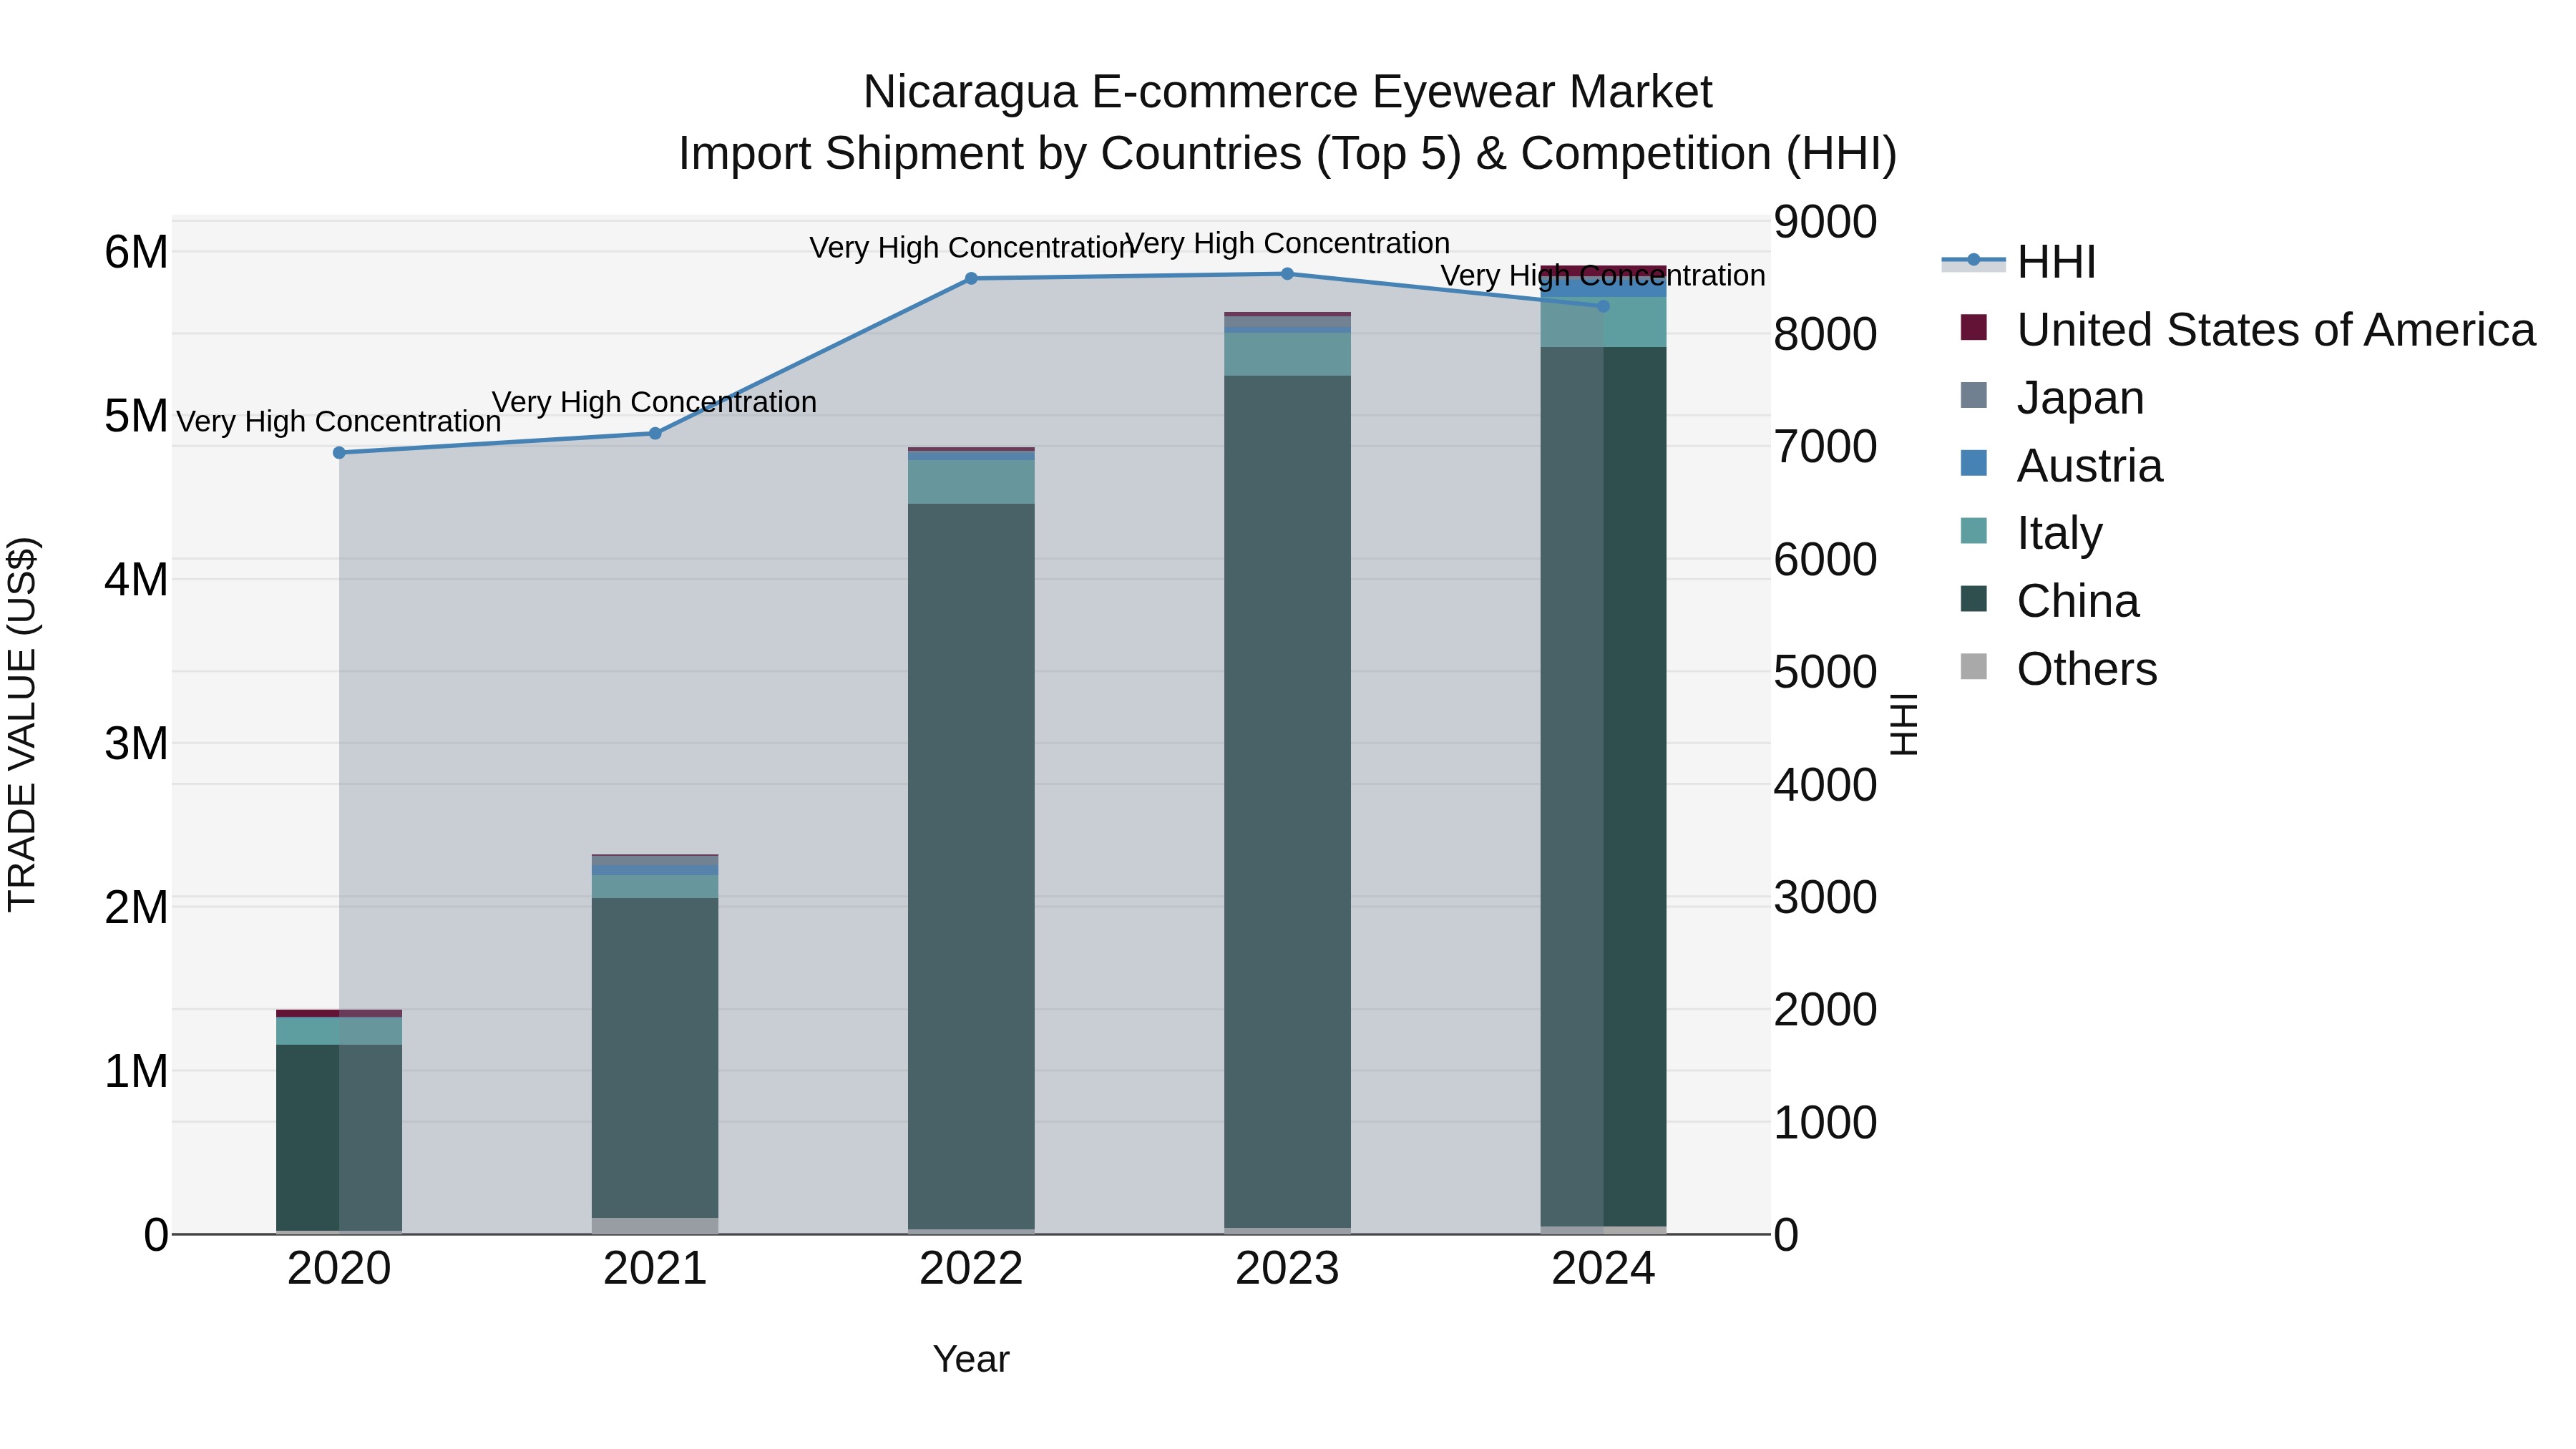The height and width of the screenshot is (1449, 2576).
Task: Select the 2024 HHI data point
Action: [x=1603, y=306]
